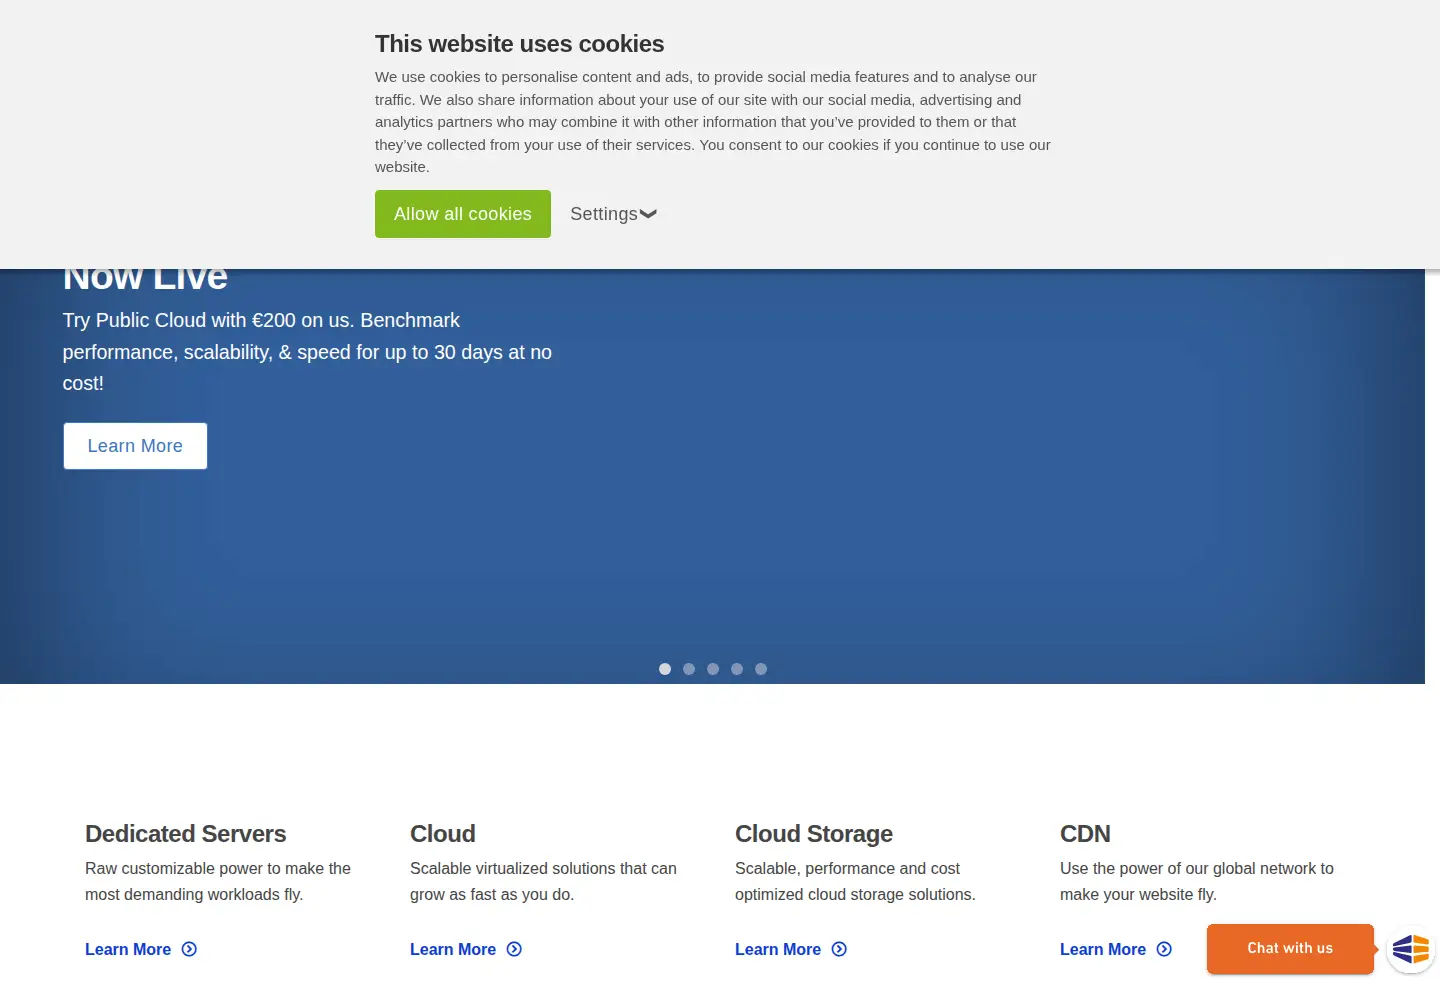
Task: Expand the cookie Settings dropdown
Action: point(613,214)
